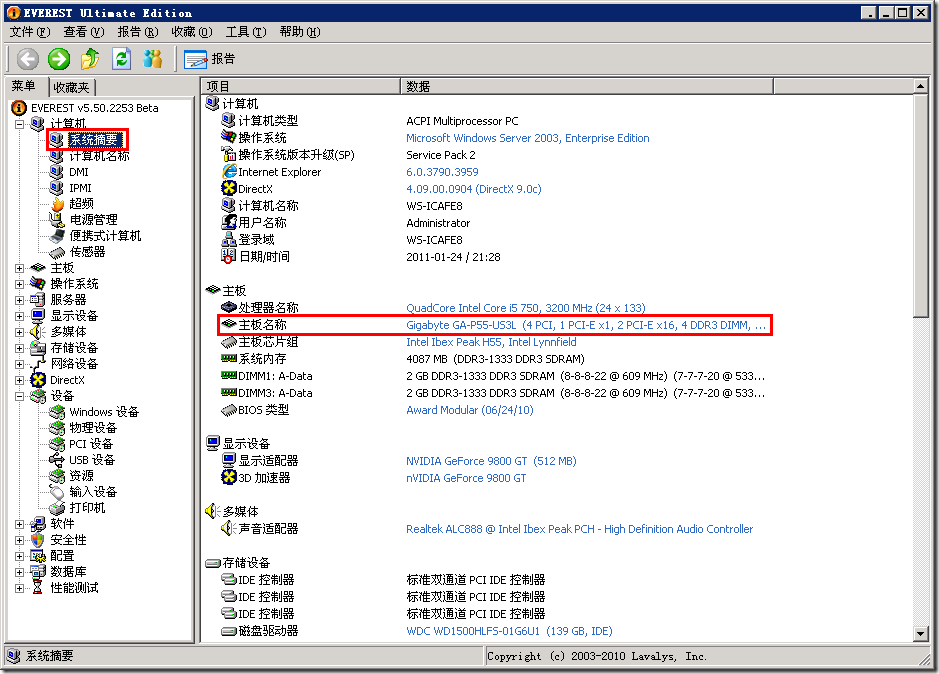Open the 工具(T) menu

click(246, 32)
